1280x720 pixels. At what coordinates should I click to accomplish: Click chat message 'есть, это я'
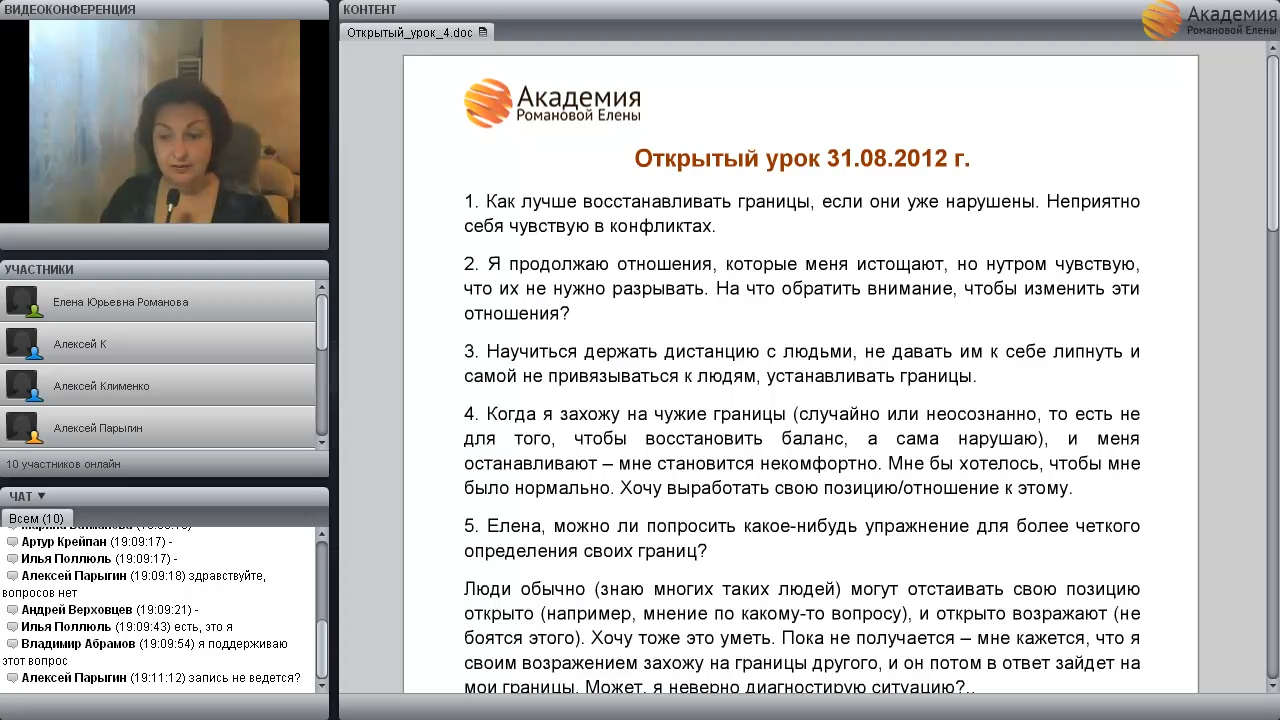204,627
